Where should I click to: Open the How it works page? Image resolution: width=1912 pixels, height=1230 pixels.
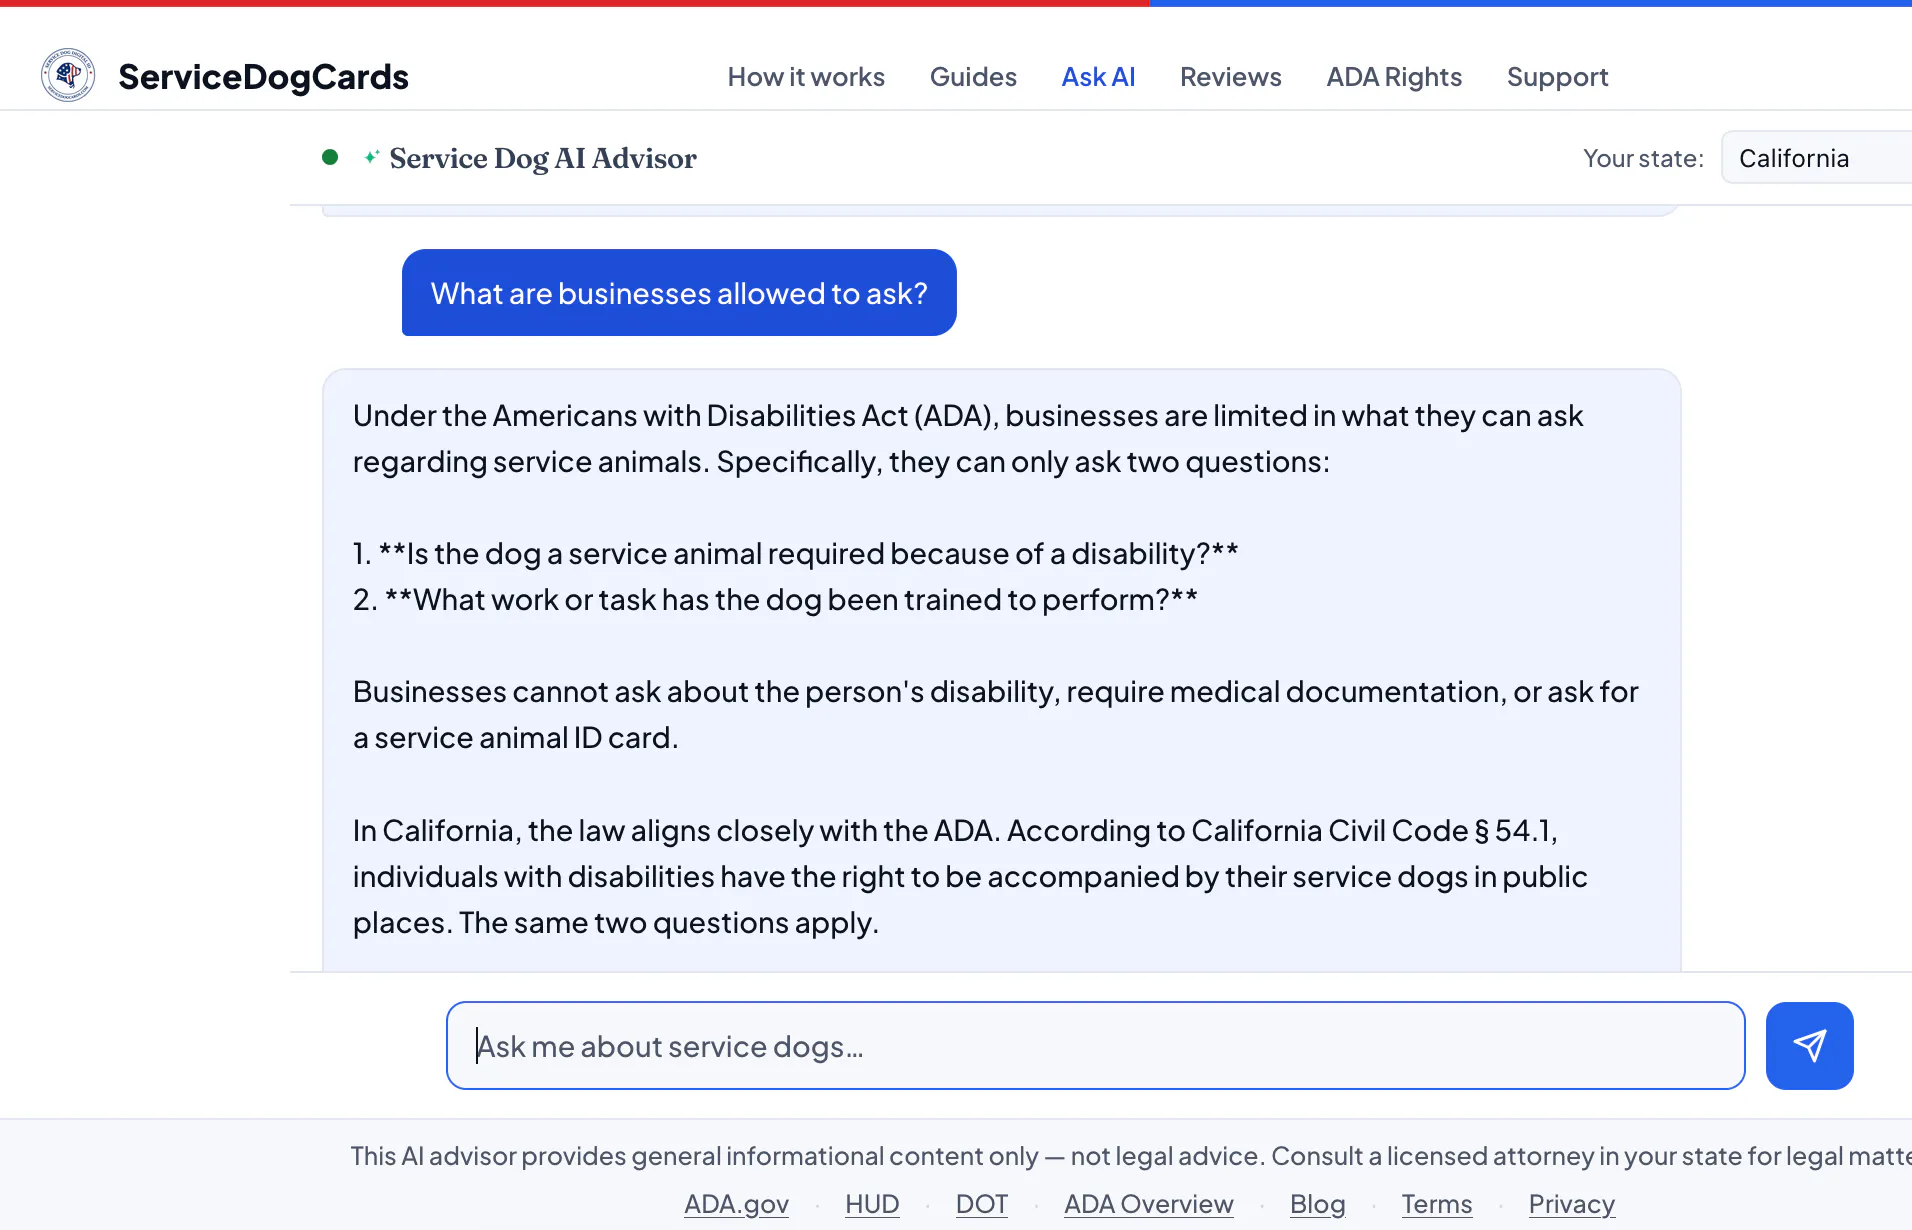tap(806, 77)
